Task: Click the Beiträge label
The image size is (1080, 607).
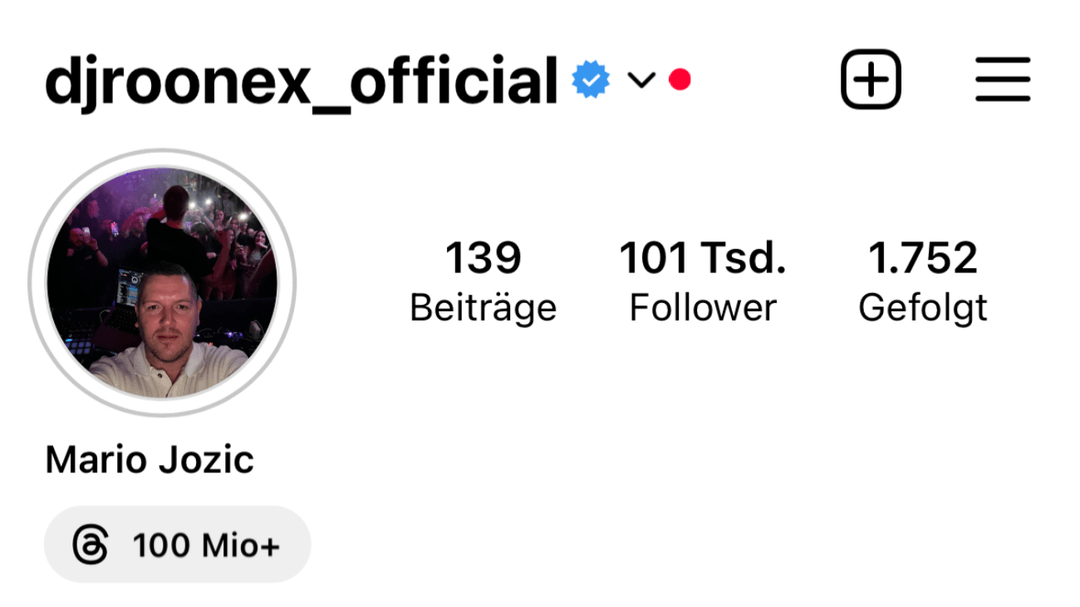Action: 483,309
